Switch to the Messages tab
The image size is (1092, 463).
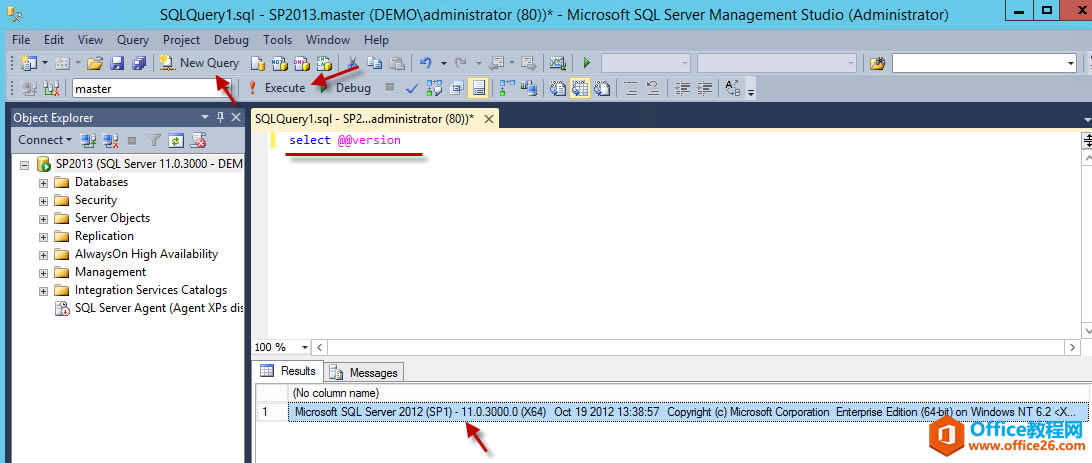[365, 372]
